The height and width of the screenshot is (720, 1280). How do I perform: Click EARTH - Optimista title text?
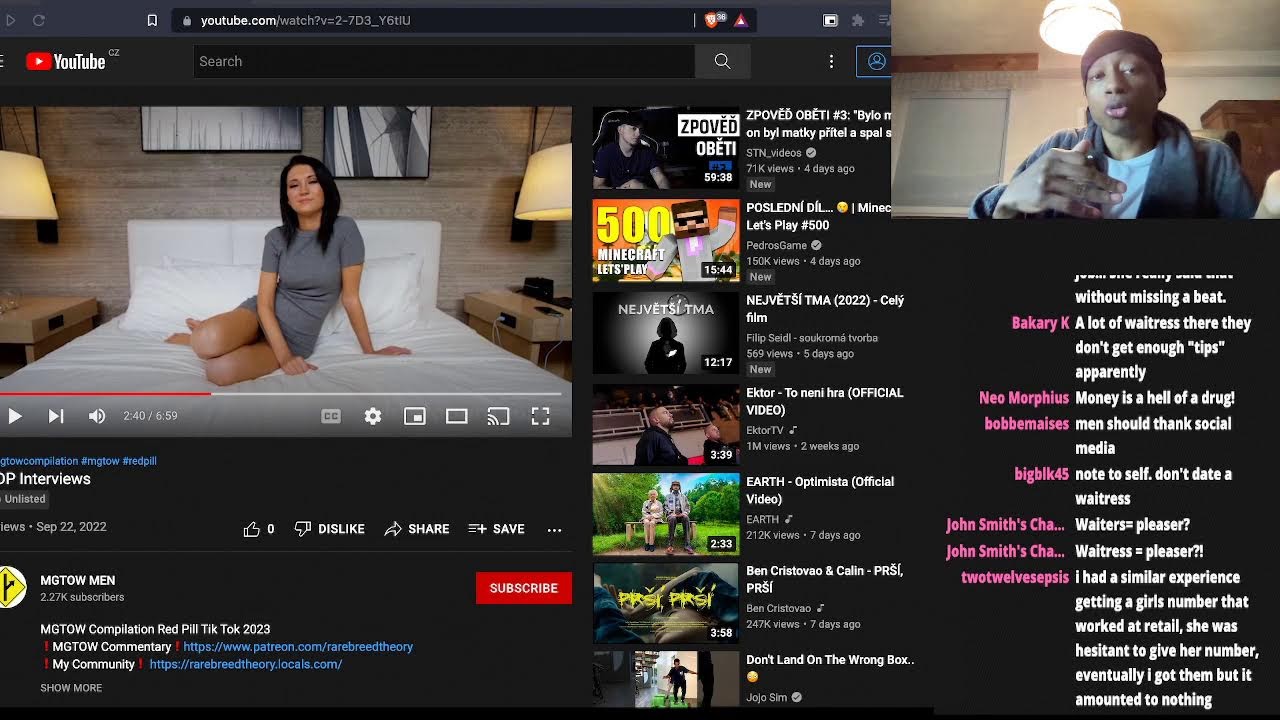click(820, 490)
